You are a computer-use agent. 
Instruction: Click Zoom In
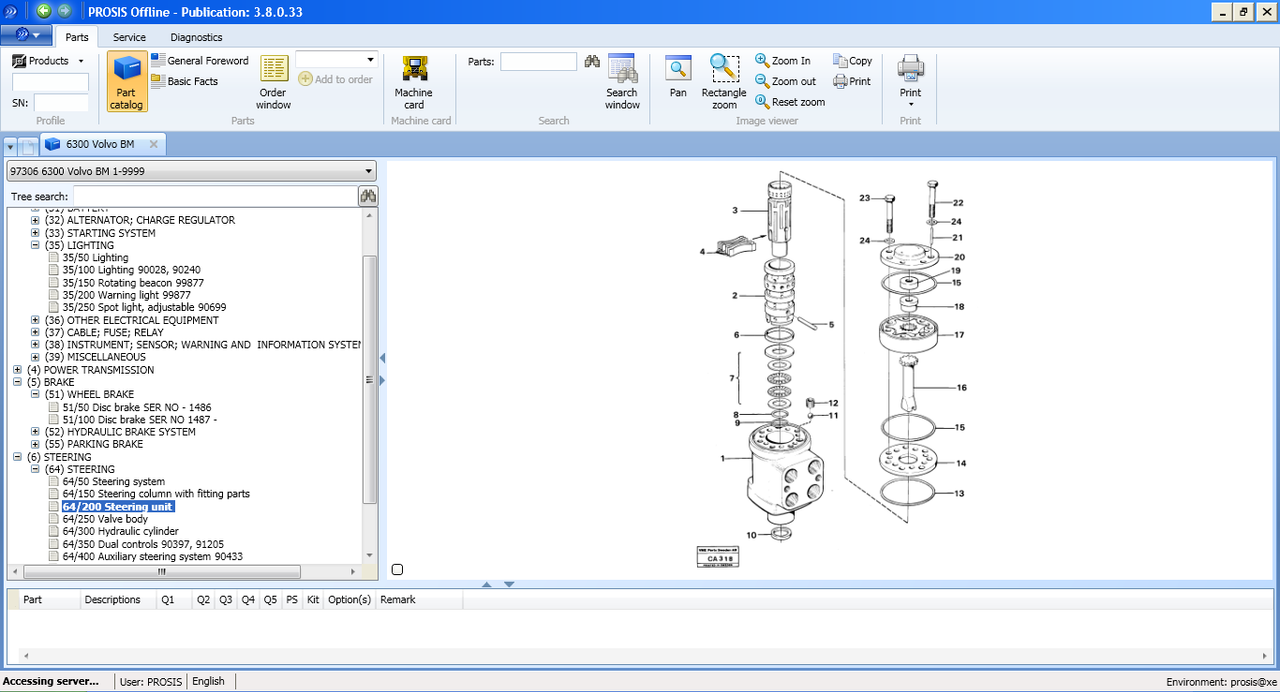click(783, 61)
